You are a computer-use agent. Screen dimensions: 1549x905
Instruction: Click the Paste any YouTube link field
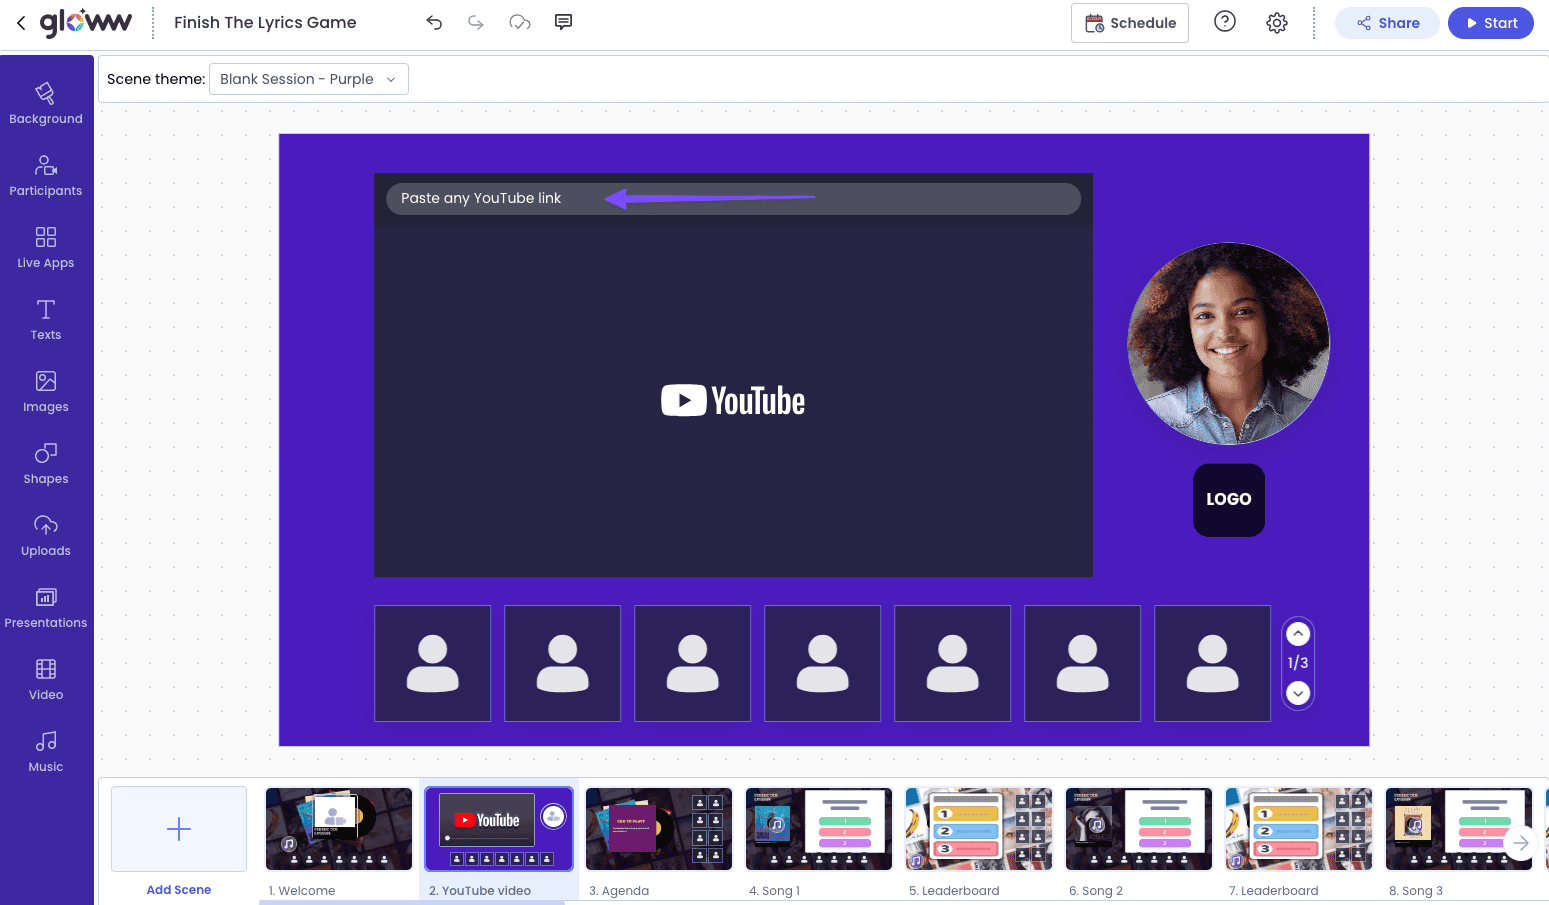[x=733, y=198]
